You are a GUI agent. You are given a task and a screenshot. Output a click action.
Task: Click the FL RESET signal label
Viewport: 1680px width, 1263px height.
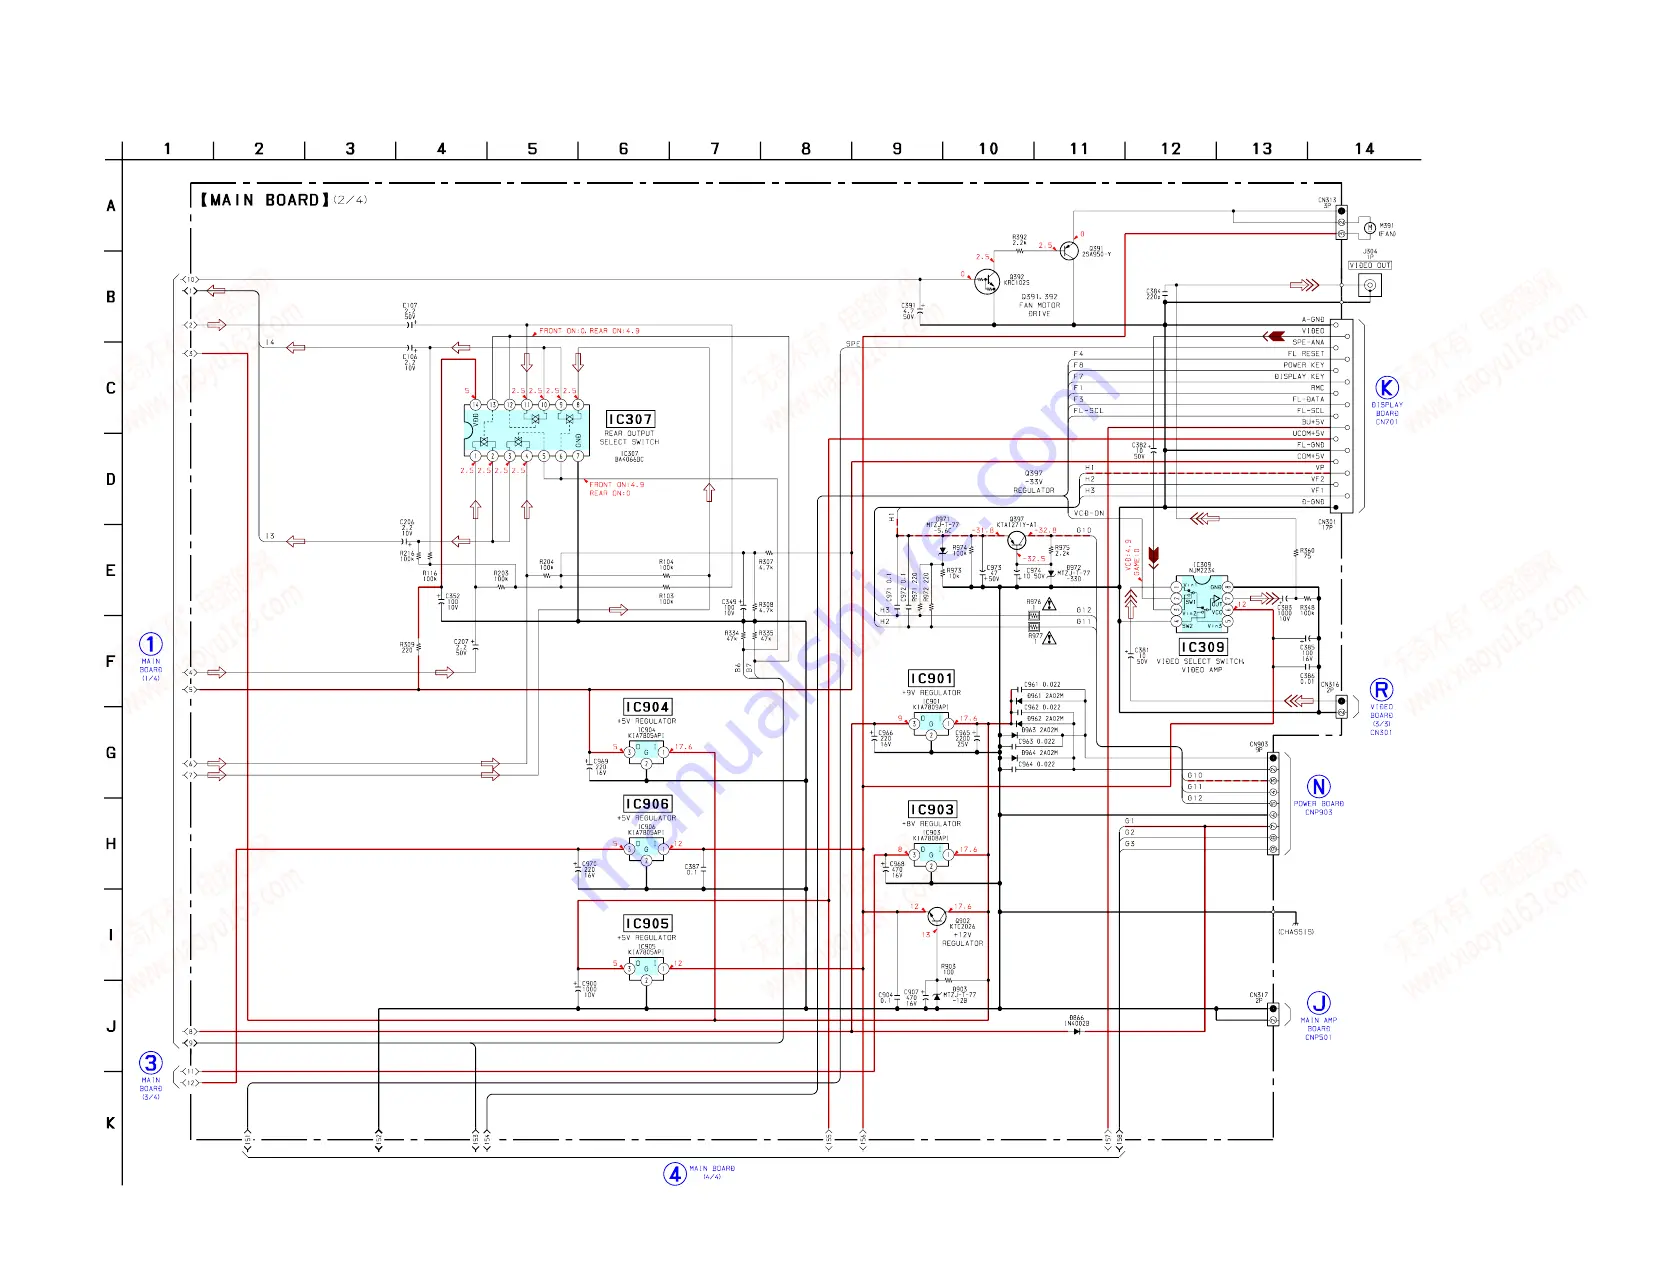(1306, 354)
